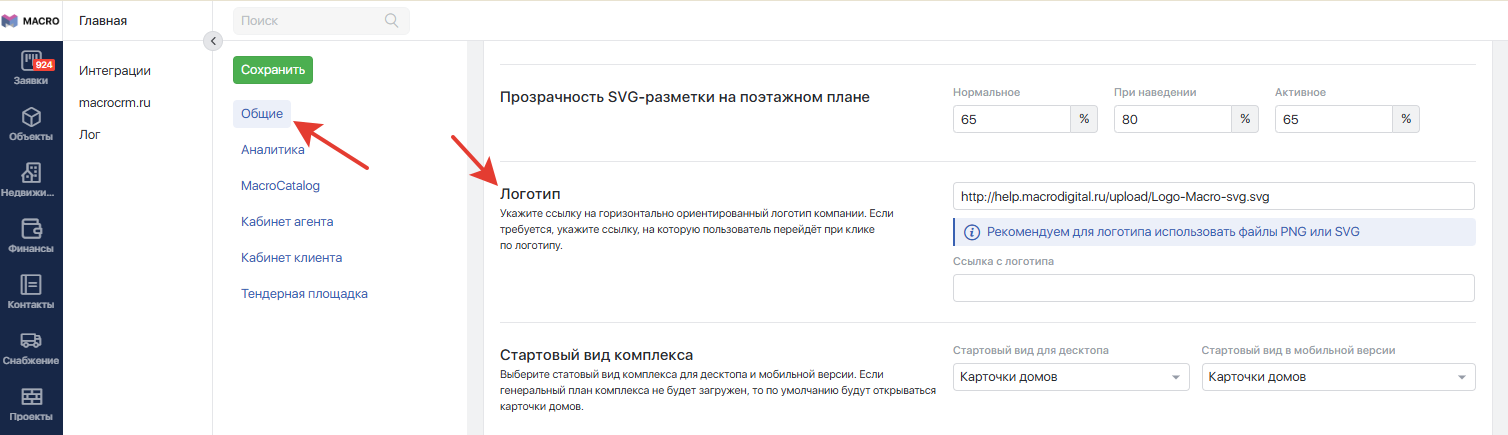This screenshot has height=435, width=1508.
Task: Expand Стартовый вид в мобильной версии dropdown
Action: [1338, 377]
